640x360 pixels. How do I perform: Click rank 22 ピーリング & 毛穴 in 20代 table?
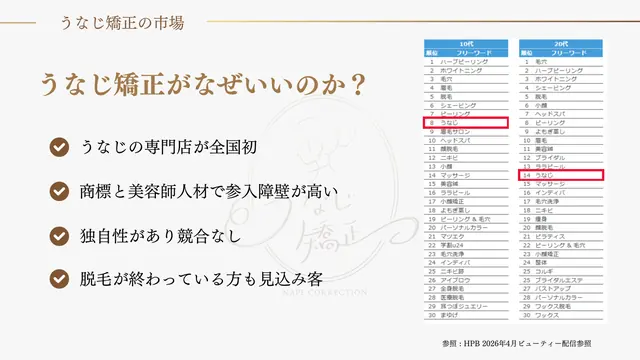coord(561,245)
